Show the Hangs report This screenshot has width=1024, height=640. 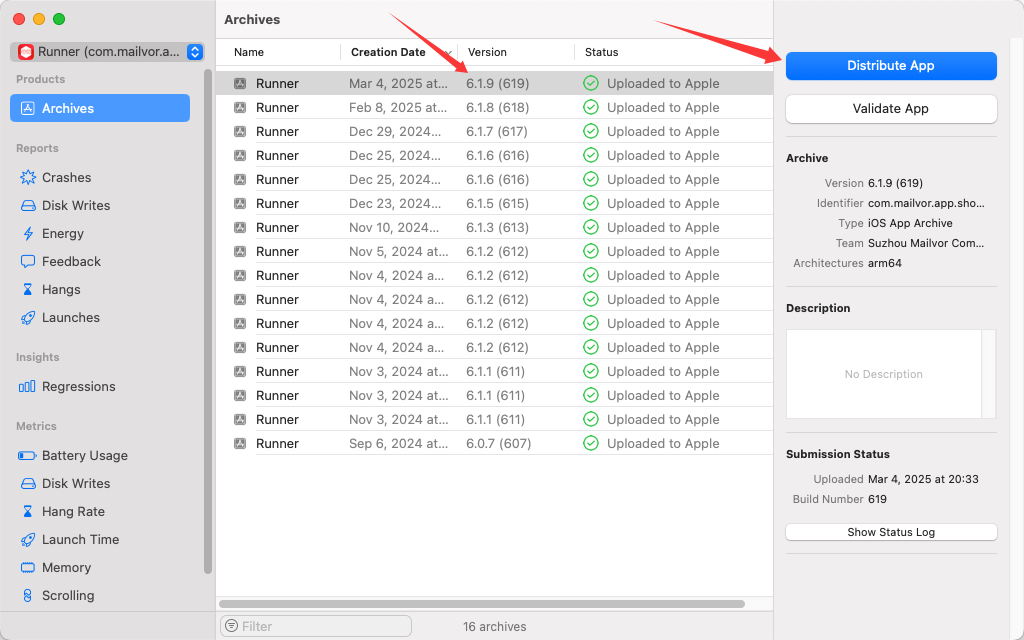point(61,290)
